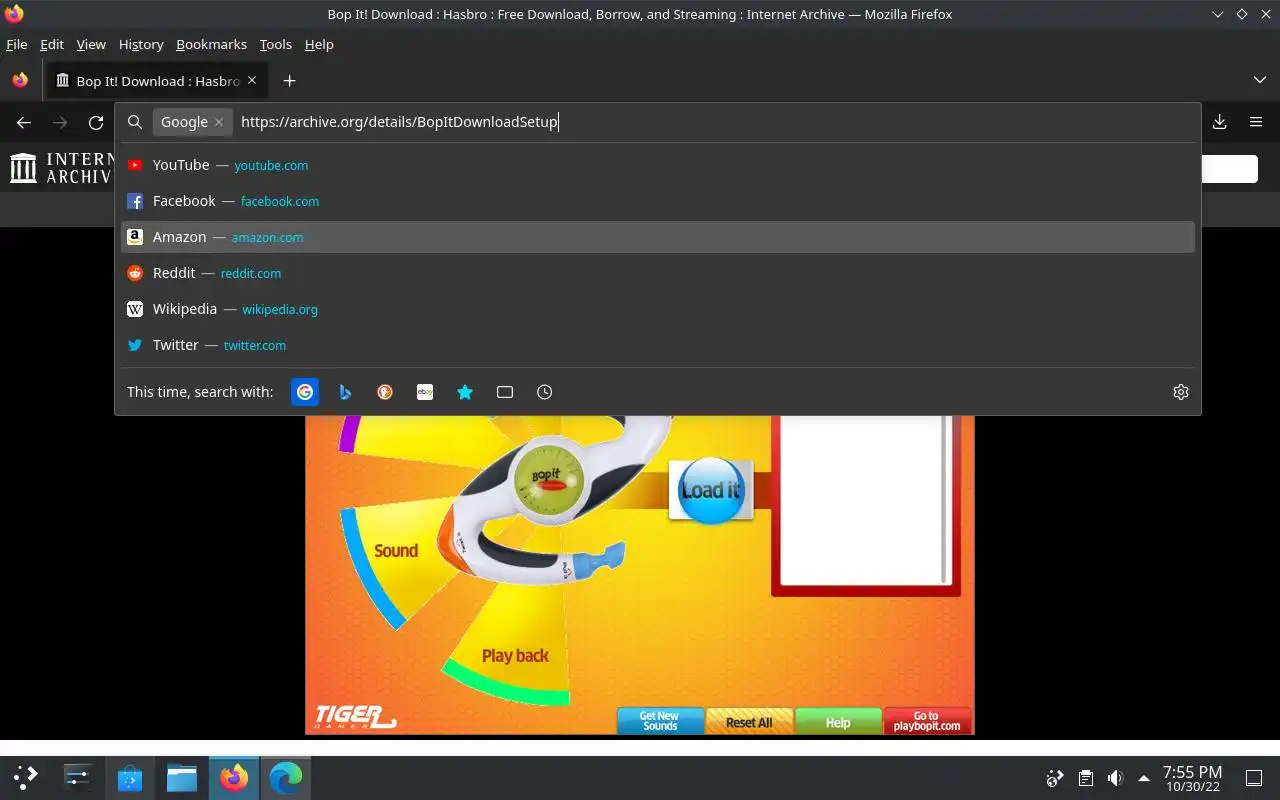The height and width of the screenshot is (800, 1280).
Task: Select YouTube suggestion youtube.com
Action: tap(658, 165)
